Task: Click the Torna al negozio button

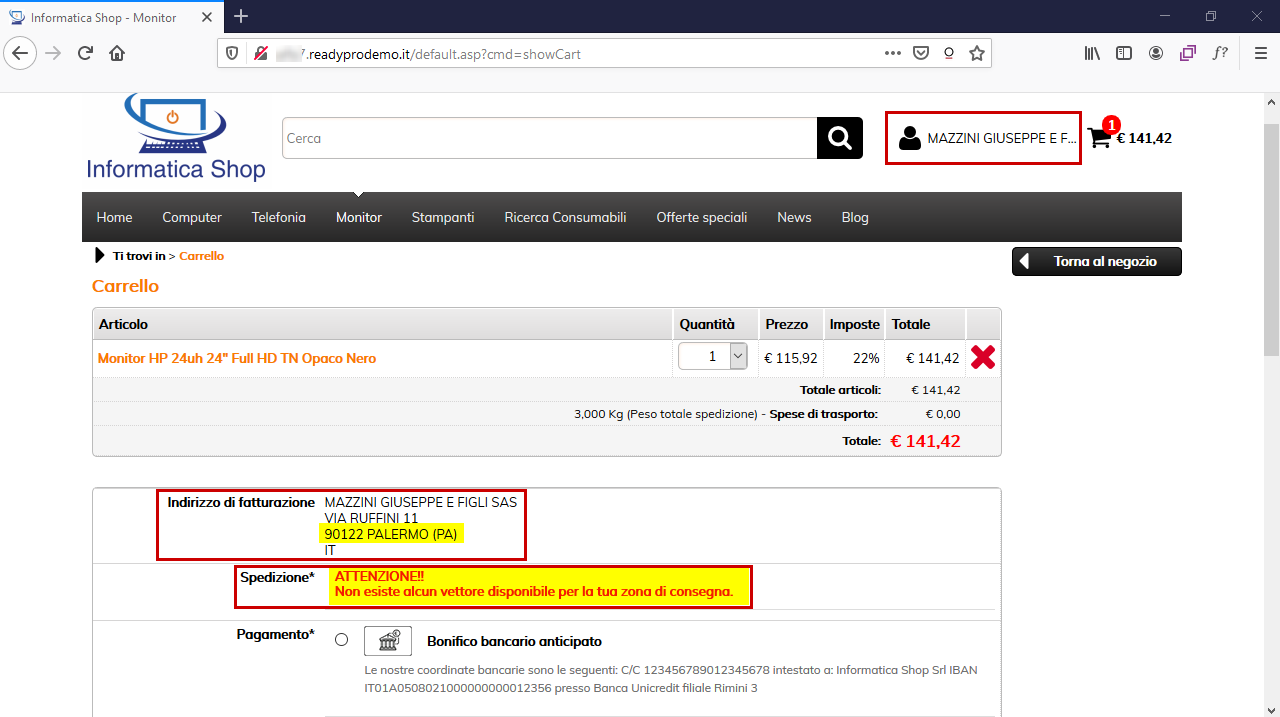Action: pyautogui.click(x=1096, y=262)
